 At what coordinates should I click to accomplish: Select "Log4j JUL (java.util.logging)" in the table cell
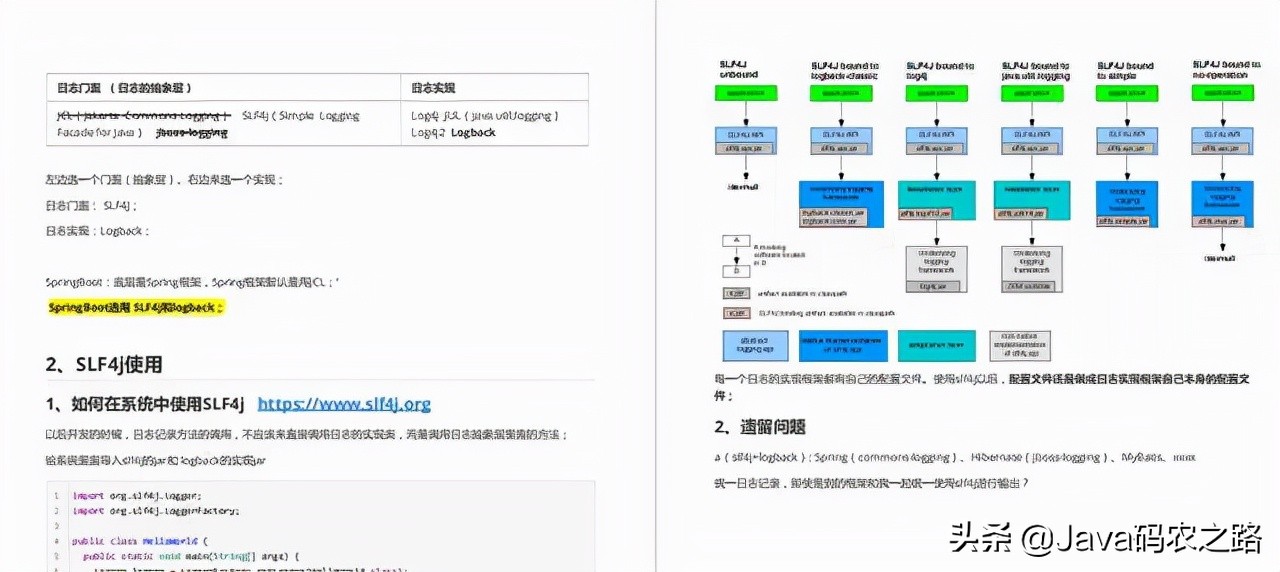(485, 115)
